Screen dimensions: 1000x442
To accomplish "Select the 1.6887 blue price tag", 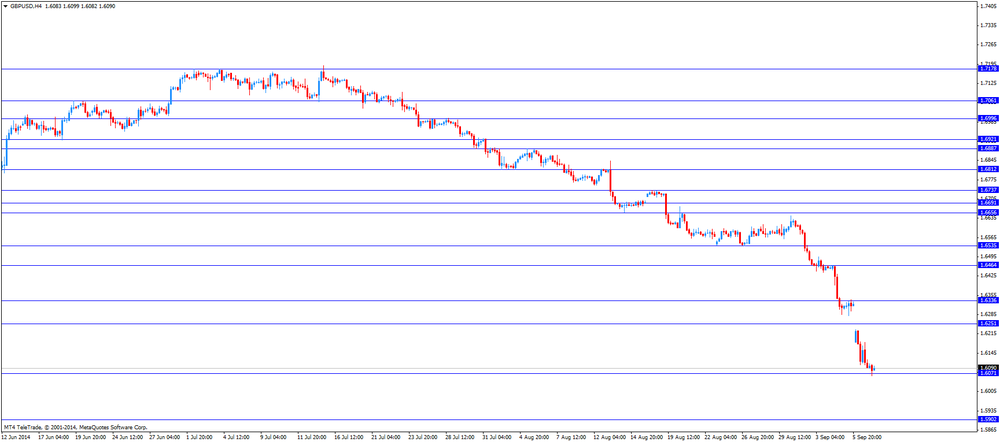I will [x=988, y=148].
